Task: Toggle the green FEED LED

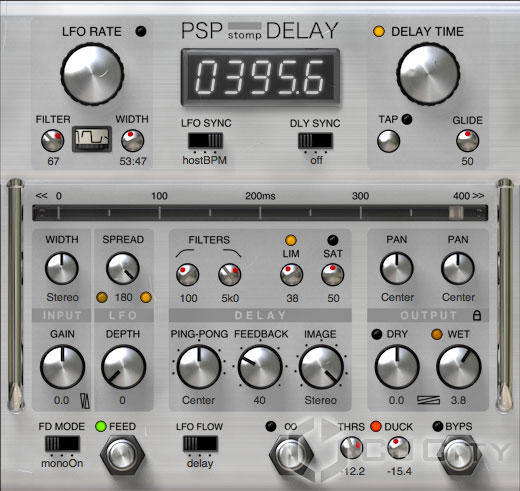Action: click(x=101, y=426)
